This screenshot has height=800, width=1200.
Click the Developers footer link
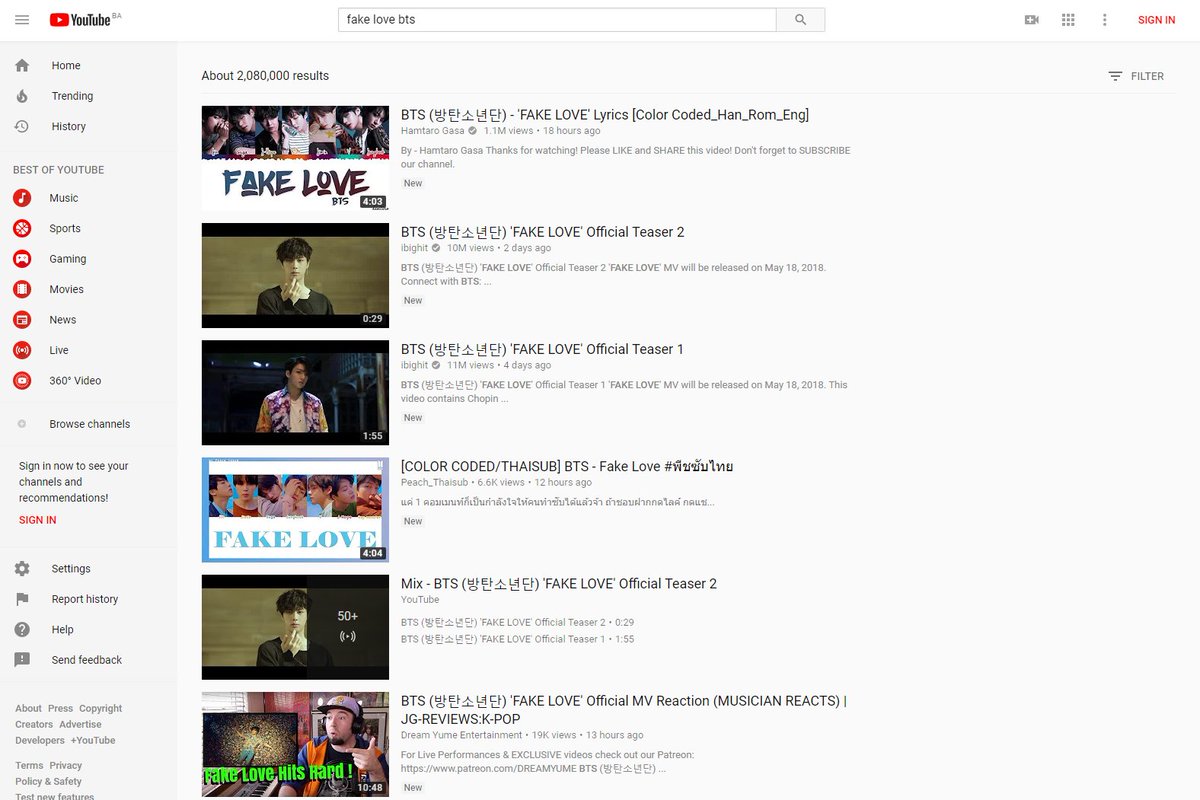[40, 740]
